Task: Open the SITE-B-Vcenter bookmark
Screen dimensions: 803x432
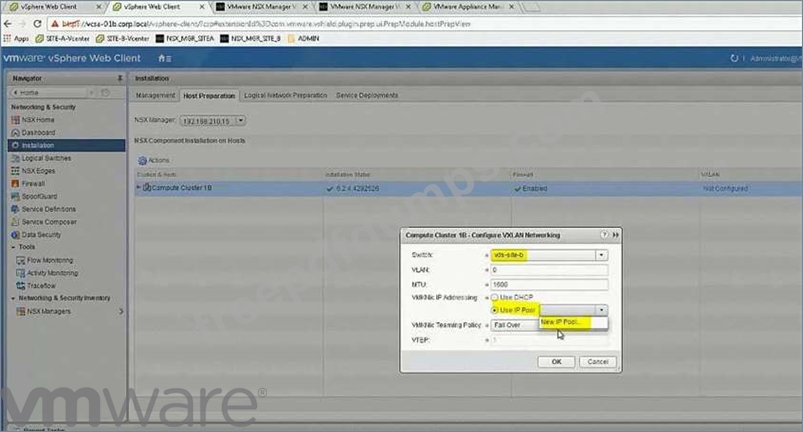Action: [122, 38]
